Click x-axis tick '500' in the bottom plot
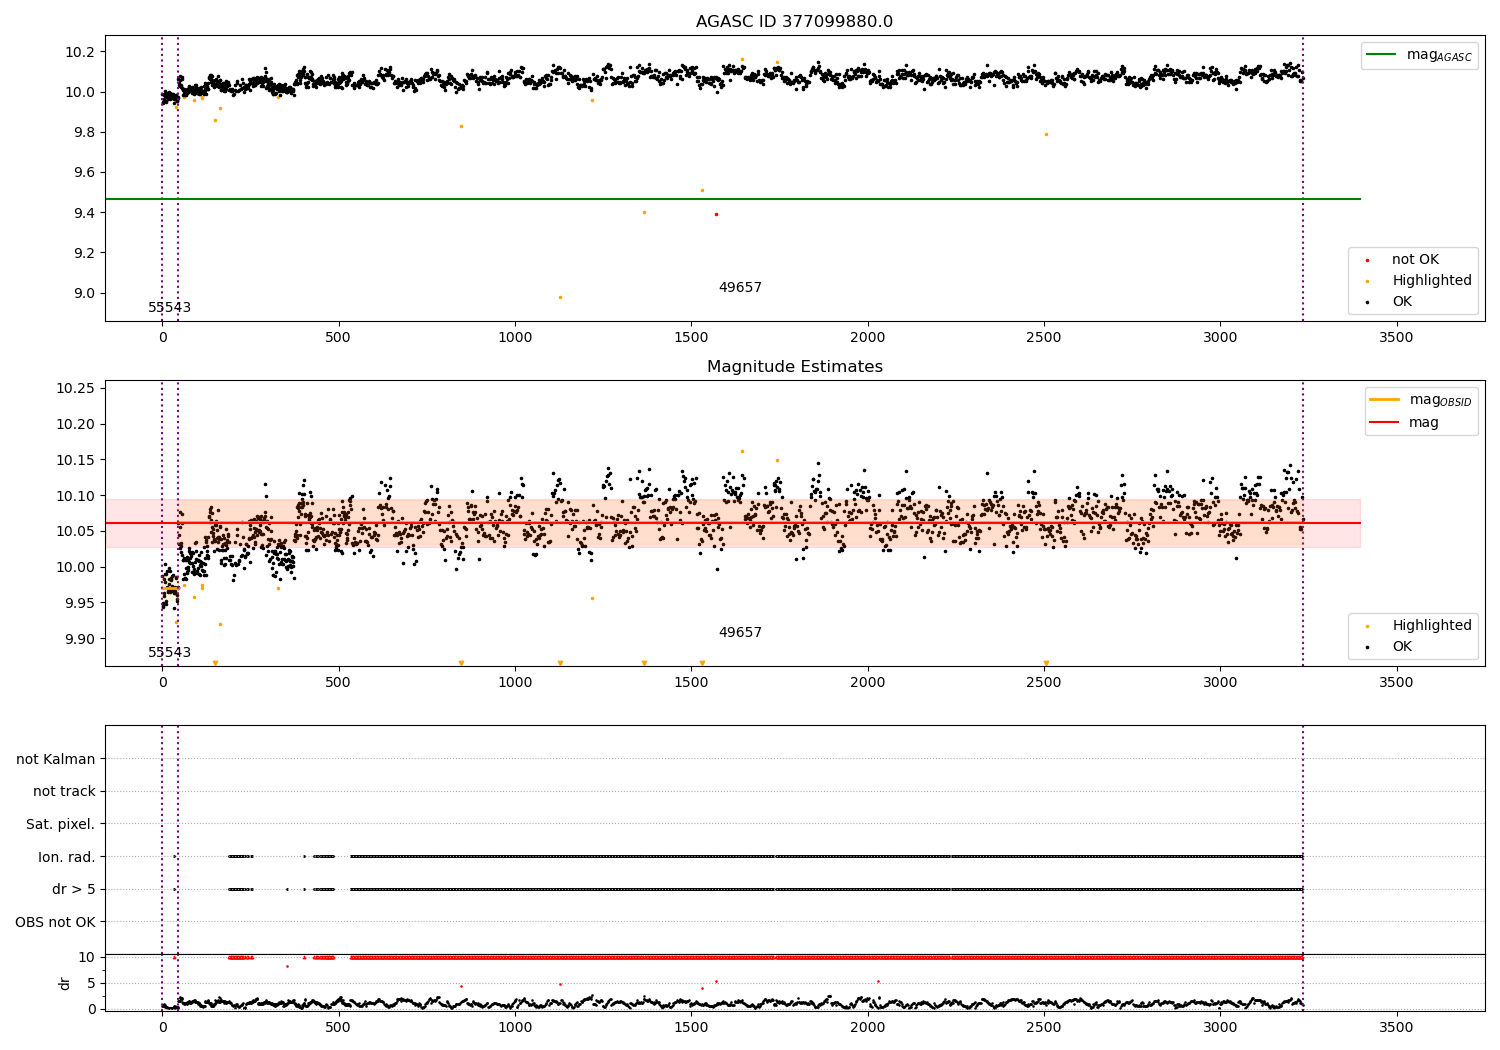Viewport: 1500px width, 1050px height. pyautogui.click(x=338, y=1027)
